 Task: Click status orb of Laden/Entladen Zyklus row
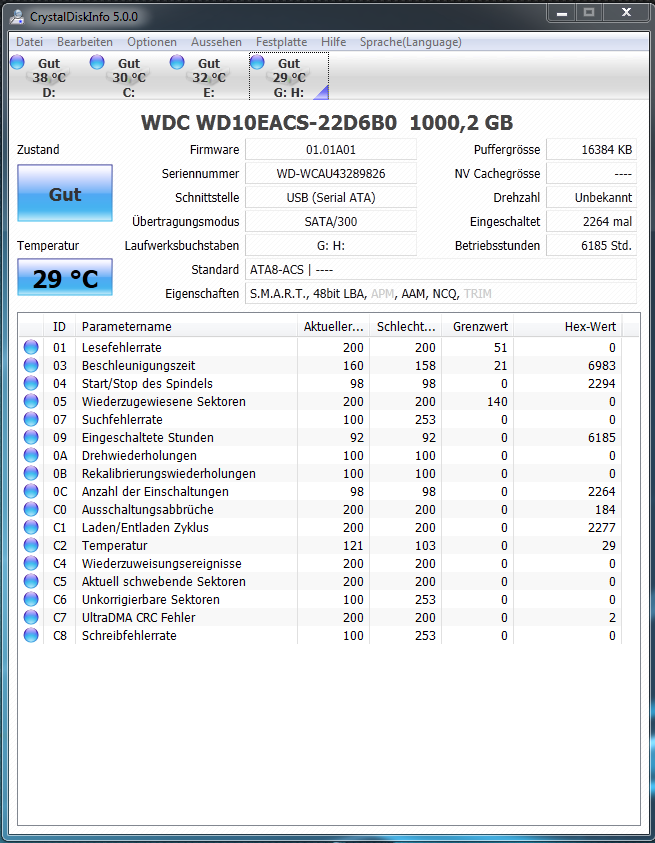point(31,527)
